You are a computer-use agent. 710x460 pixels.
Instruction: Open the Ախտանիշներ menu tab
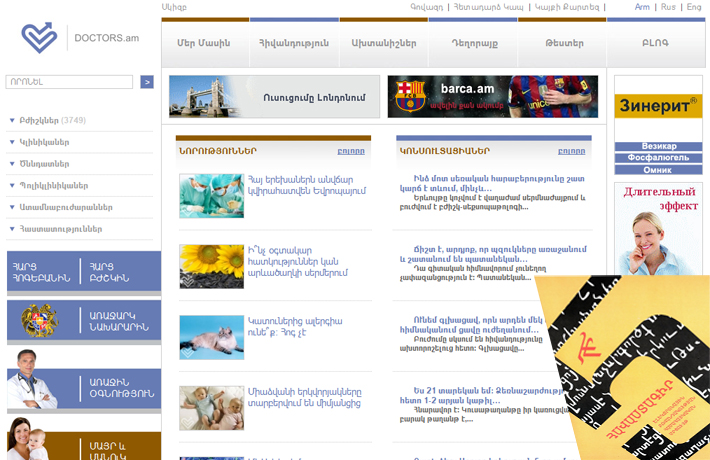pos(384,43)
